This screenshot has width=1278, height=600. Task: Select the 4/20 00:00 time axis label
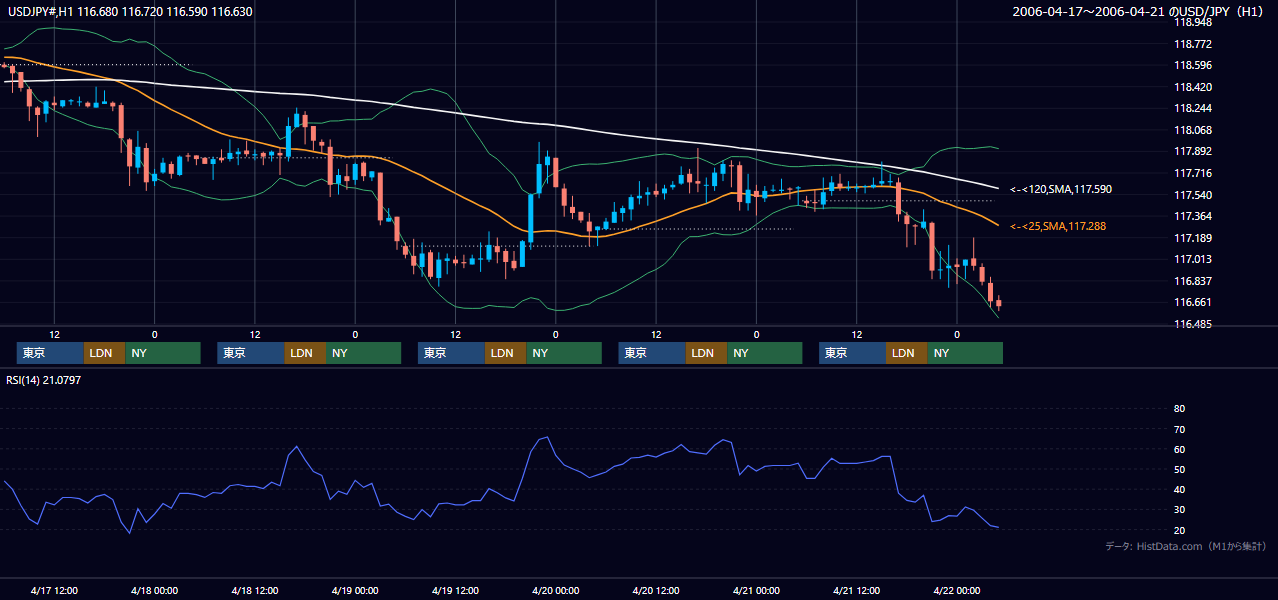tap(556, 590)
